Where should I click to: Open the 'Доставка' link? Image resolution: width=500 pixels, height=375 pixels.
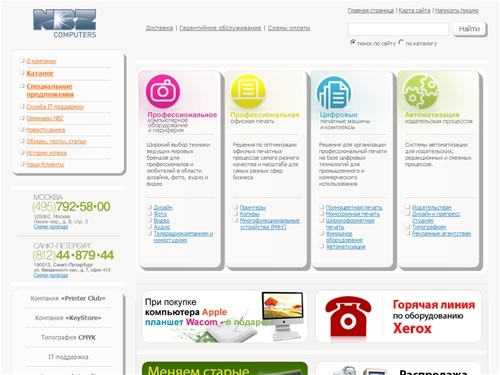(x=159, y=28)
